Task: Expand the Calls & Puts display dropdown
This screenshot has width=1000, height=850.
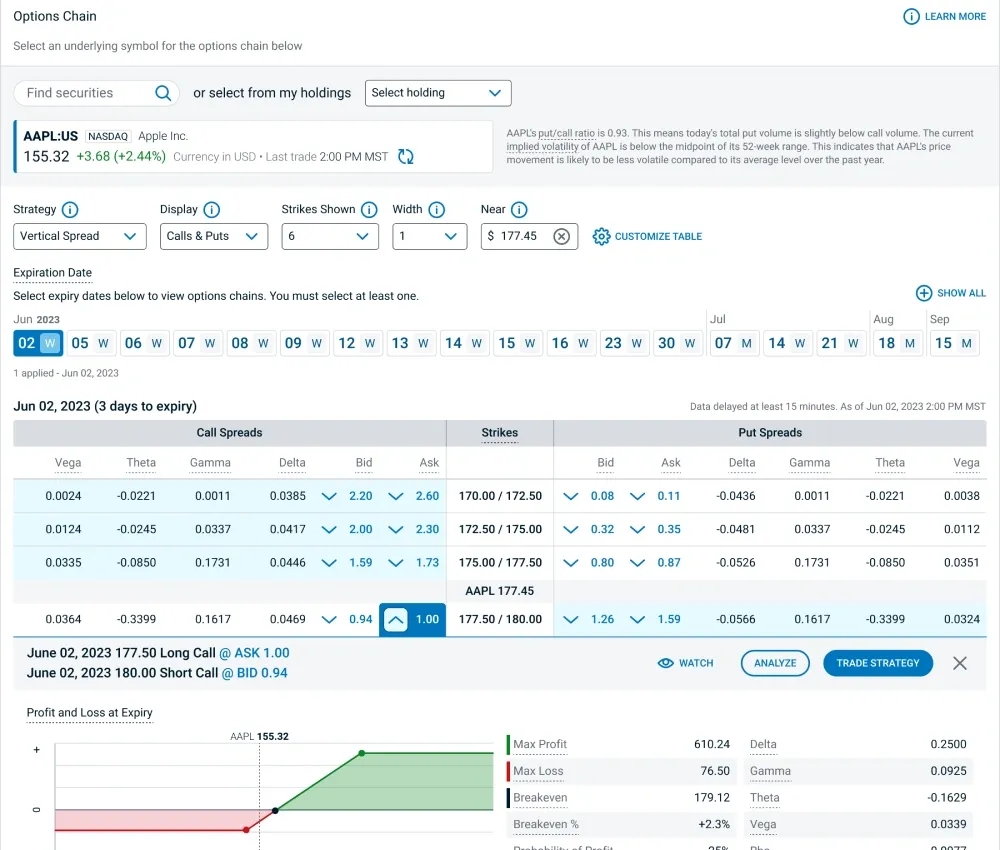Action: pyautogui.click(x=213, y=236)
